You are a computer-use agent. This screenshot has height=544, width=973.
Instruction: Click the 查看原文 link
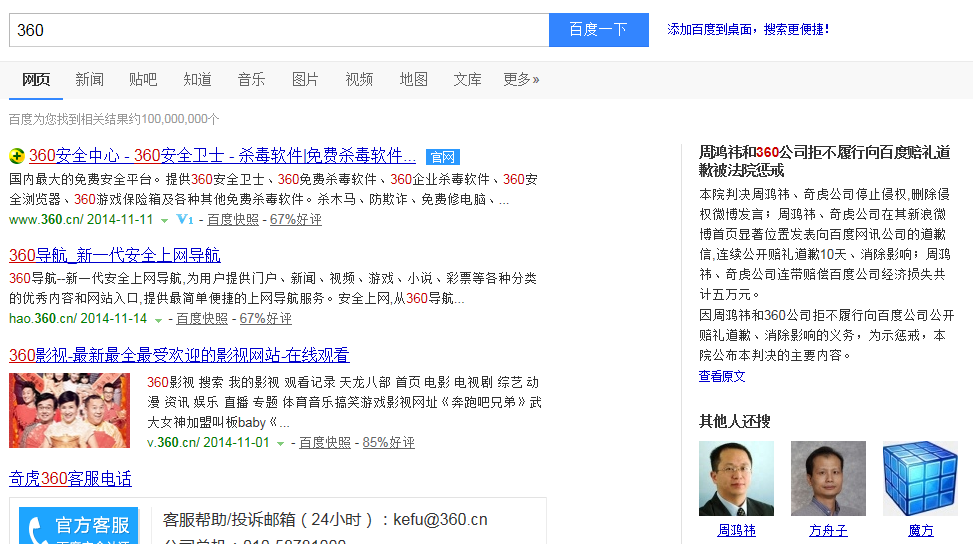(x=722, y=376)
